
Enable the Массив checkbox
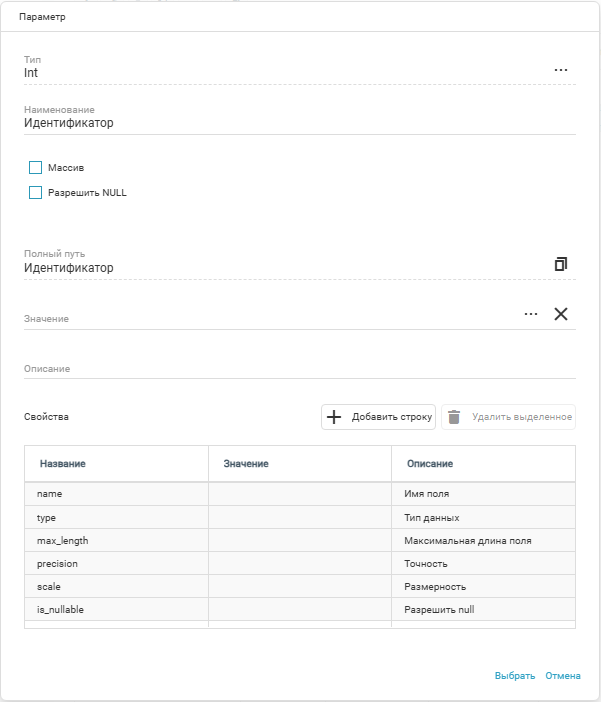pos(36,167)
